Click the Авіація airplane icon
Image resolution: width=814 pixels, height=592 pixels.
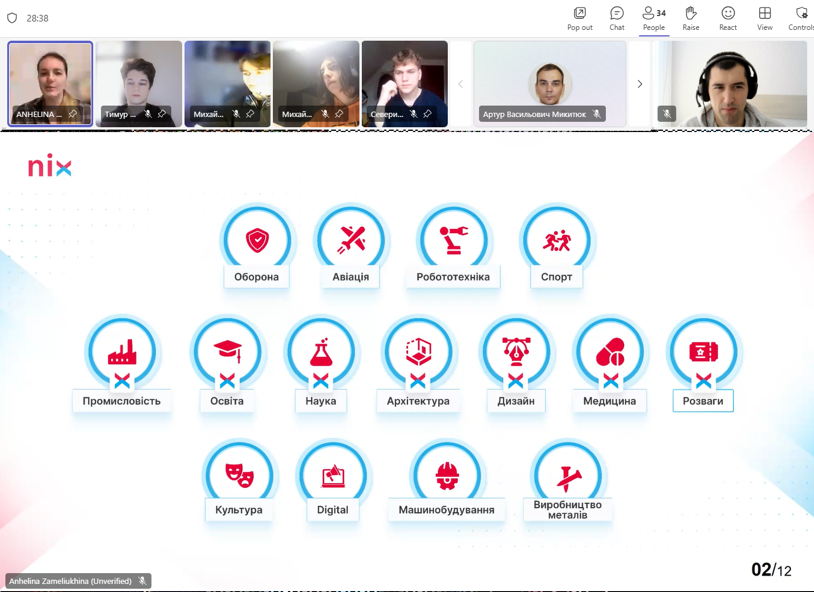[x=351, y=240]
